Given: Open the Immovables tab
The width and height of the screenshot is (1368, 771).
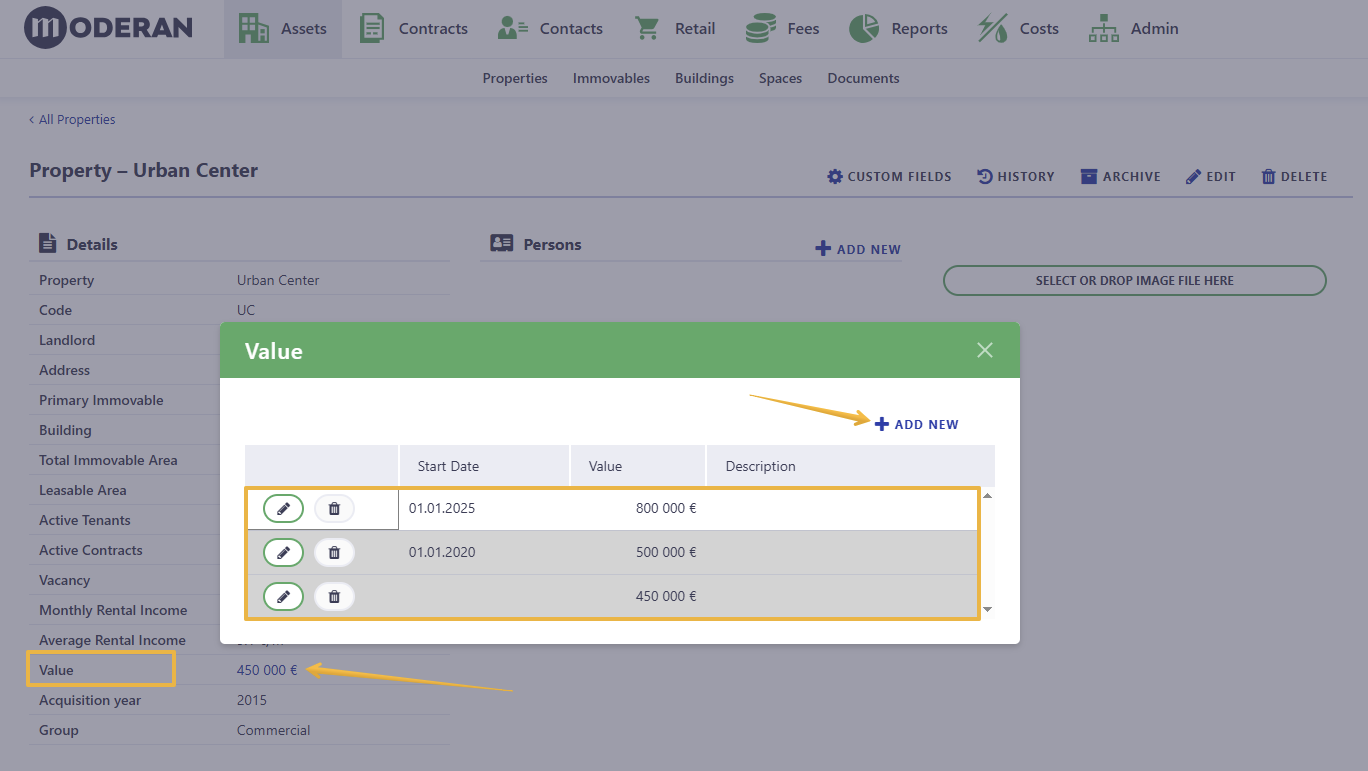Looking at the screenshot, I should (x=611, y=78).
